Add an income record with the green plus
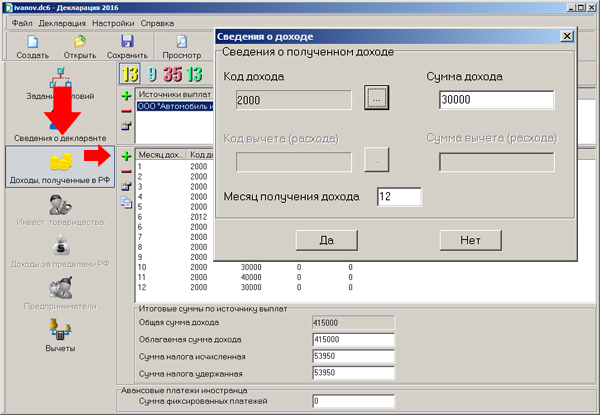Image resolution: width=600 pixels, height=415 pixels. [x=126, y=156]
